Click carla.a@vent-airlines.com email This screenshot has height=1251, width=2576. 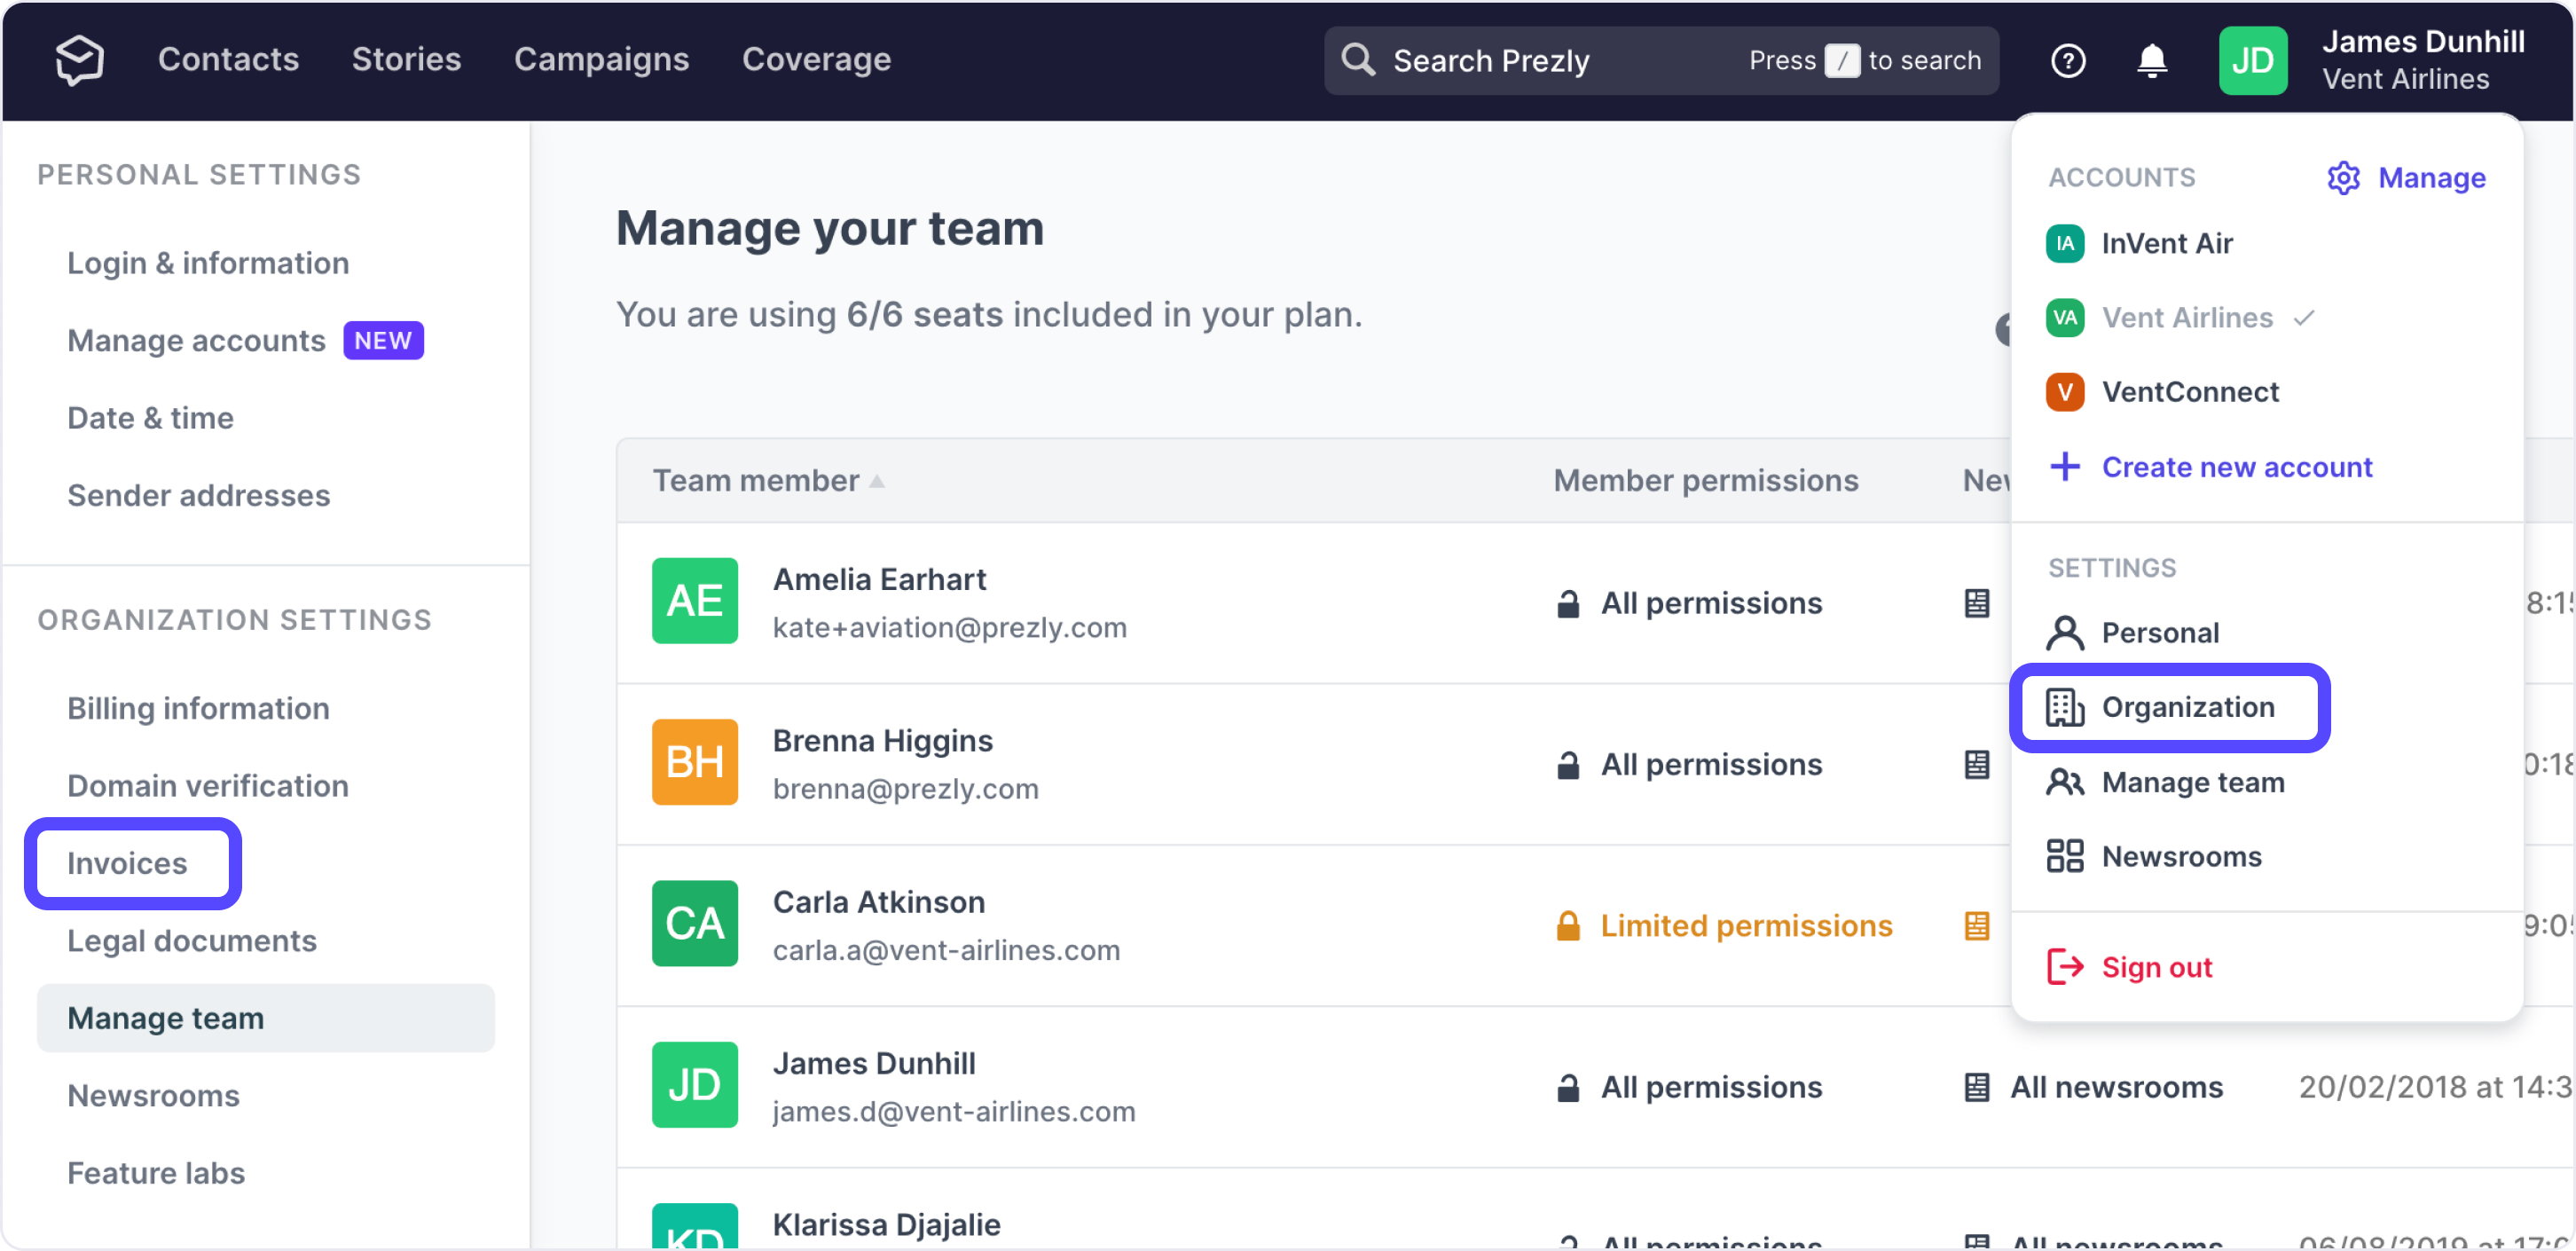(946, 951)
